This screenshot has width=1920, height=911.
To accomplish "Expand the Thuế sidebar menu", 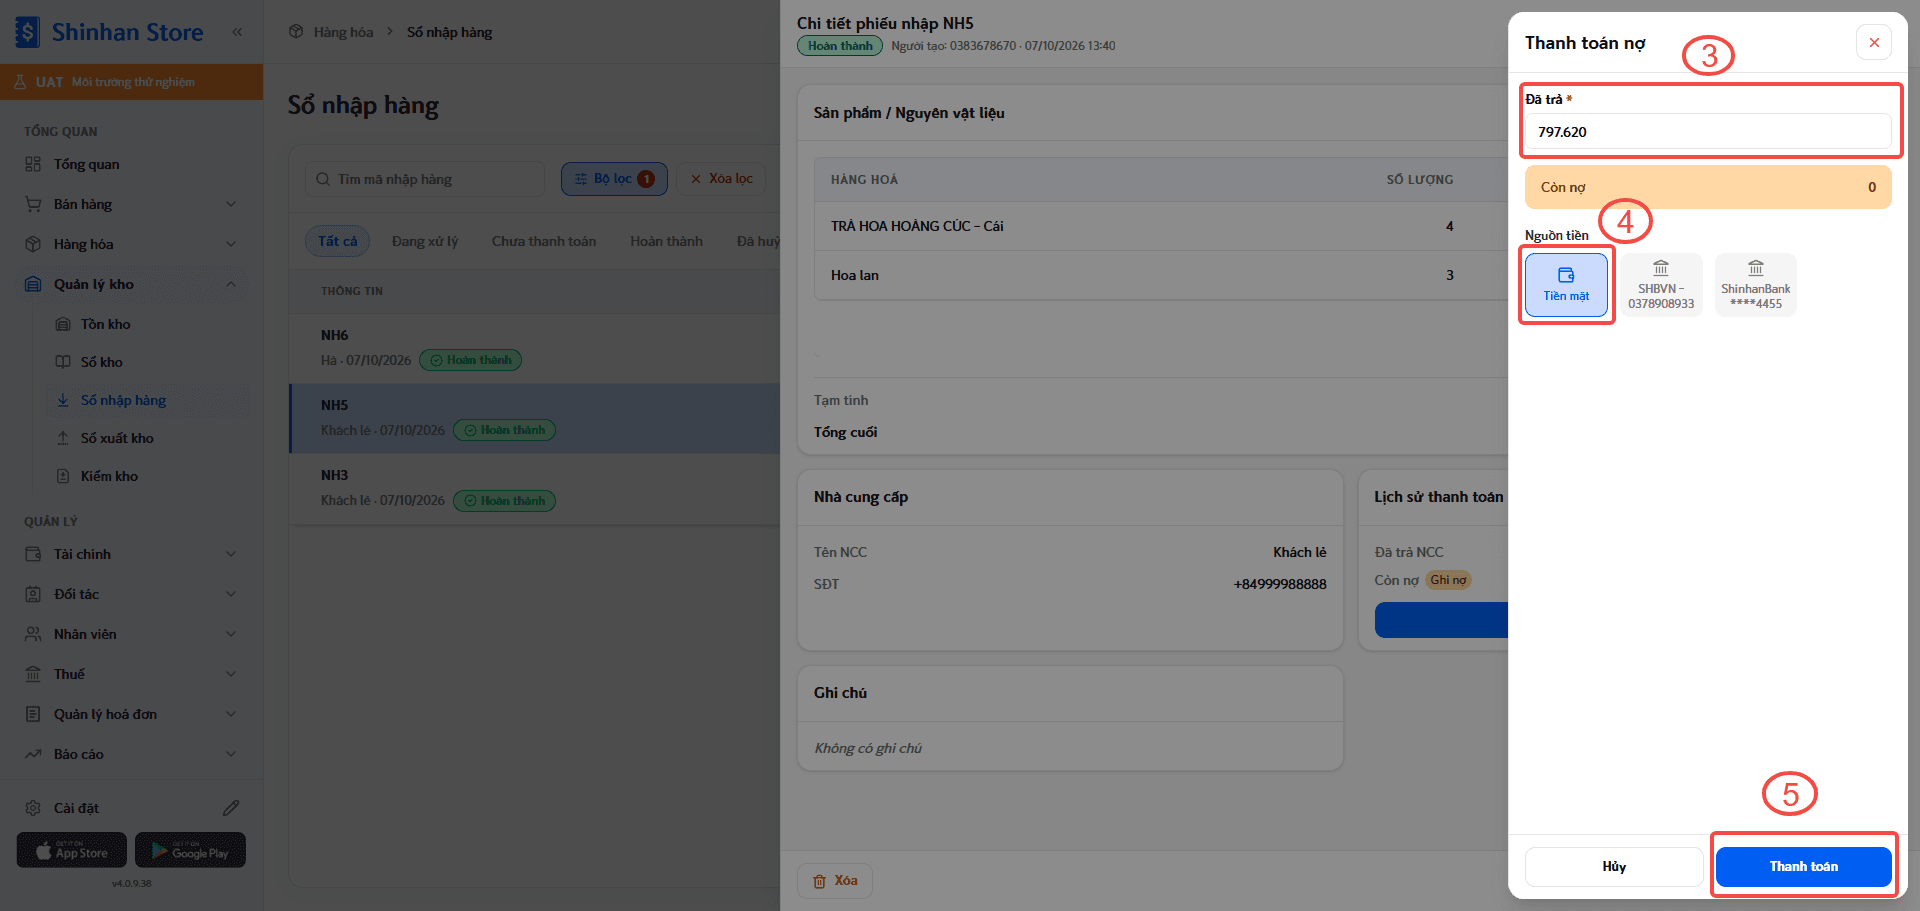I will pyautogui.click(x=132, y=674).
